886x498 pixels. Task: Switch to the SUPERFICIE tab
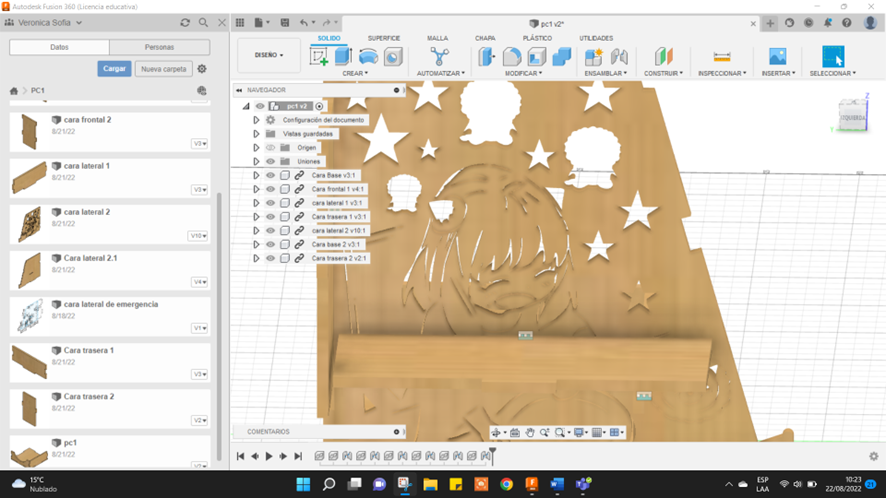click(x=384, y=38)
